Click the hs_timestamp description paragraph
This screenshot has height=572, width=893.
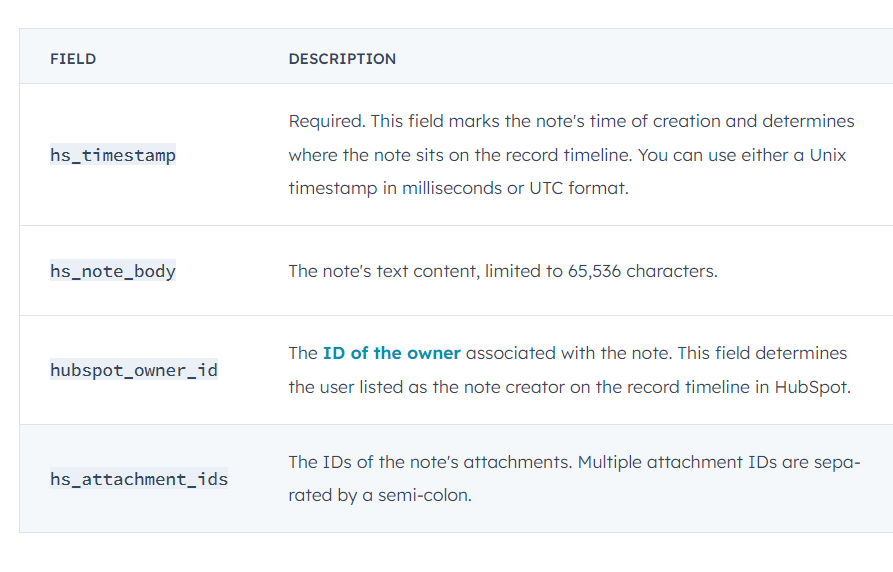click(571, 154)
